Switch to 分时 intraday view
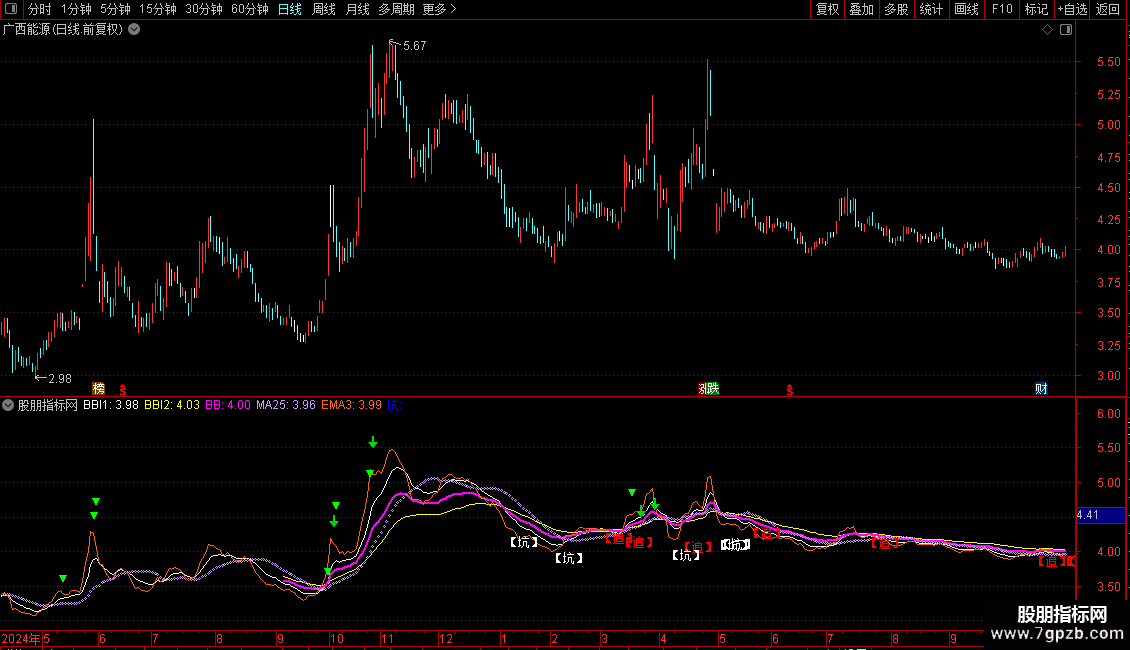 pos(40,9)
